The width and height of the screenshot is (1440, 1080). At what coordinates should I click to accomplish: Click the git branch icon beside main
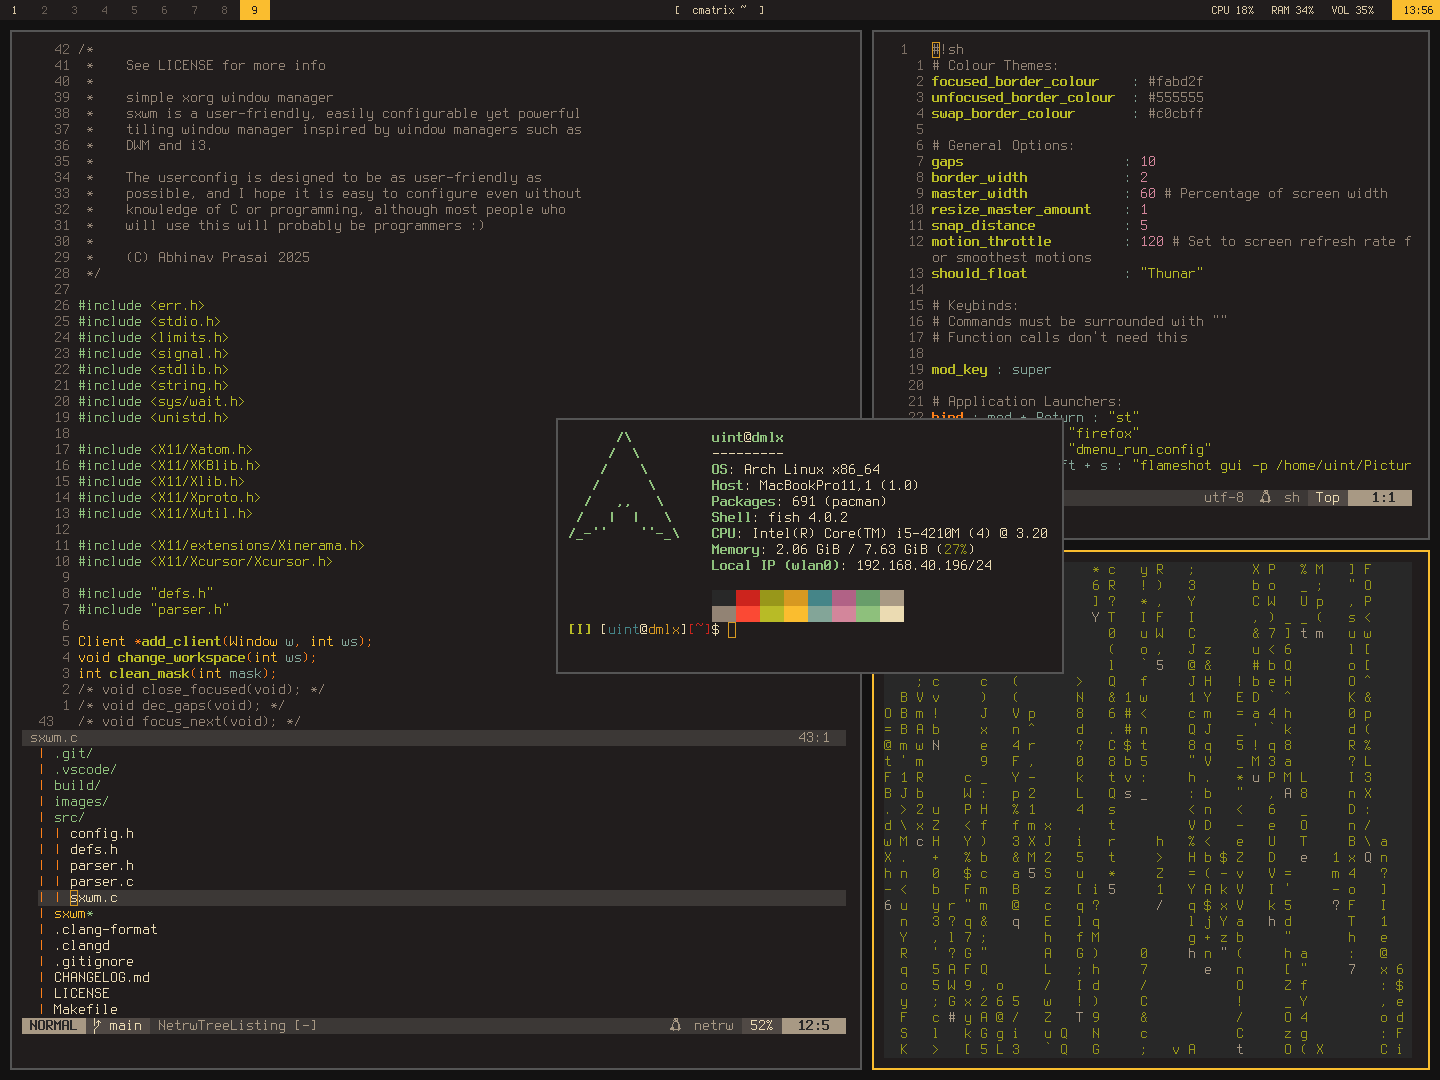[97, 1025]
